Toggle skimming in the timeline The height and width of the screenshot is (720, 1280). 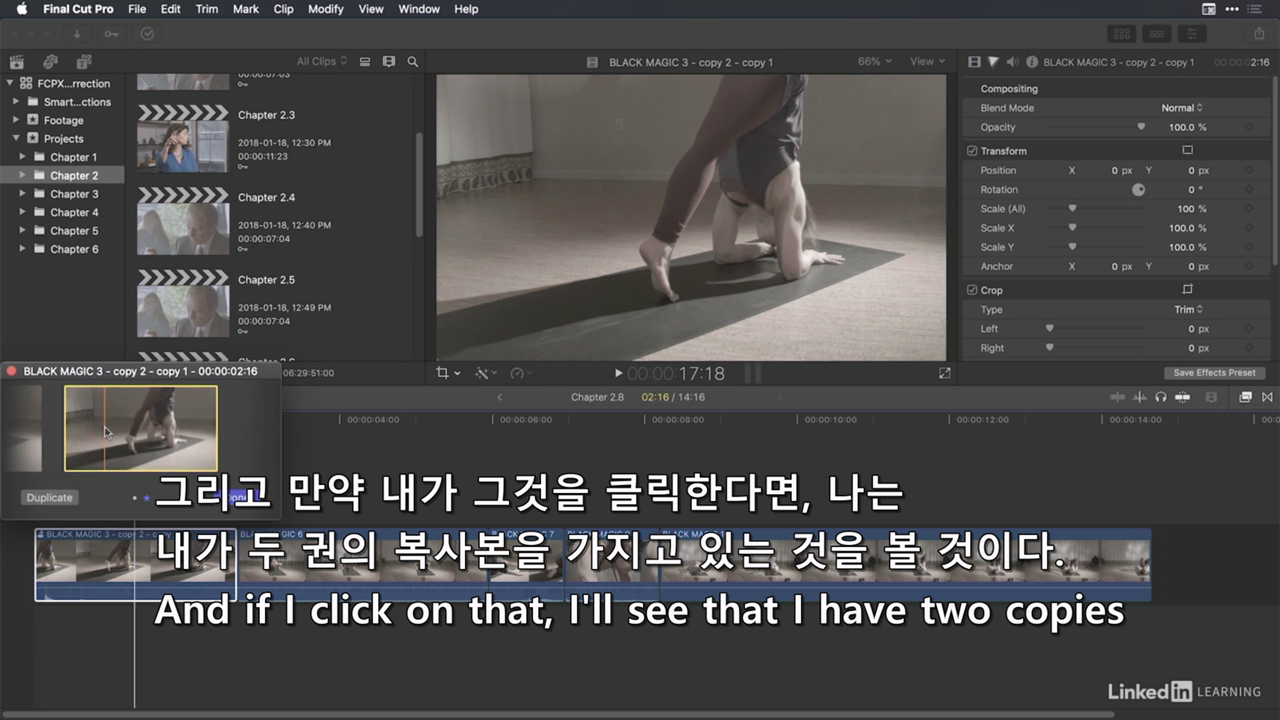pyautogui.click(x=1118, y=397)
